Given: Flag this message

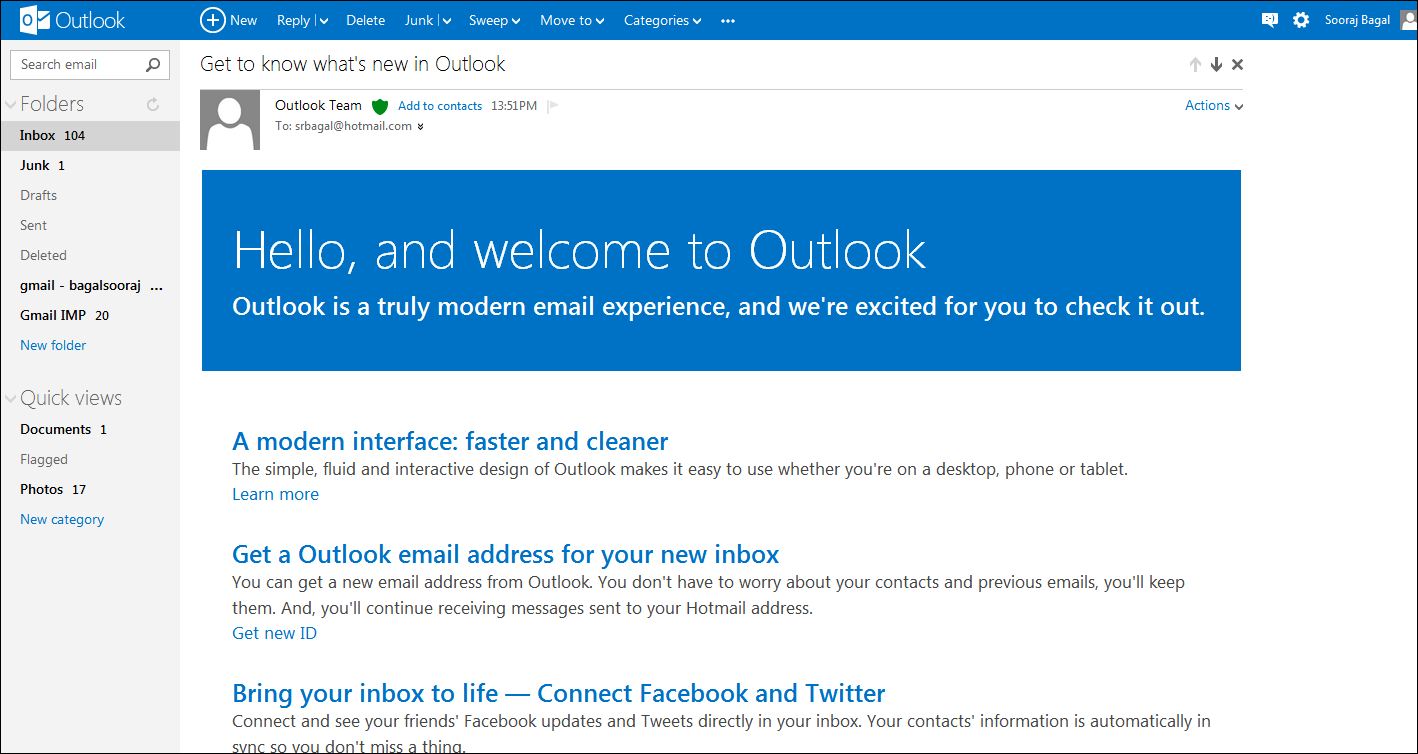Looking at the screenshot, I should coord(553,106).
